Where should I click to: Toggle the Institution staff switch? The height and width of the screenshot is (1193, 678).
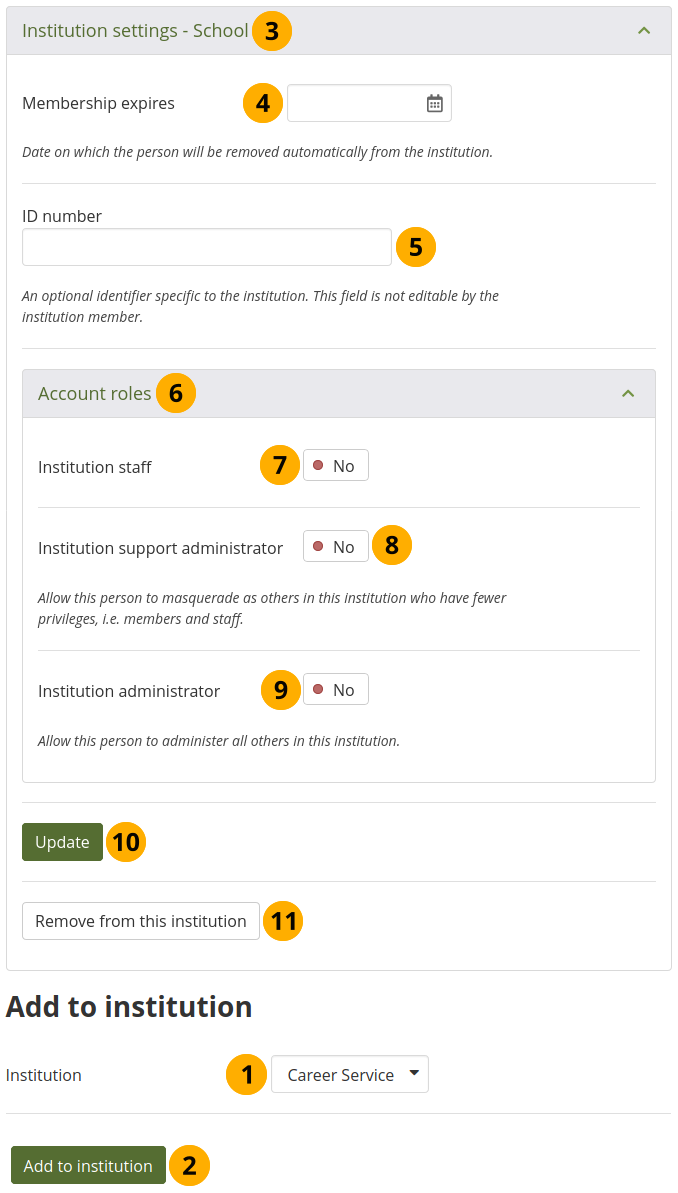click(x=336, y=466)
